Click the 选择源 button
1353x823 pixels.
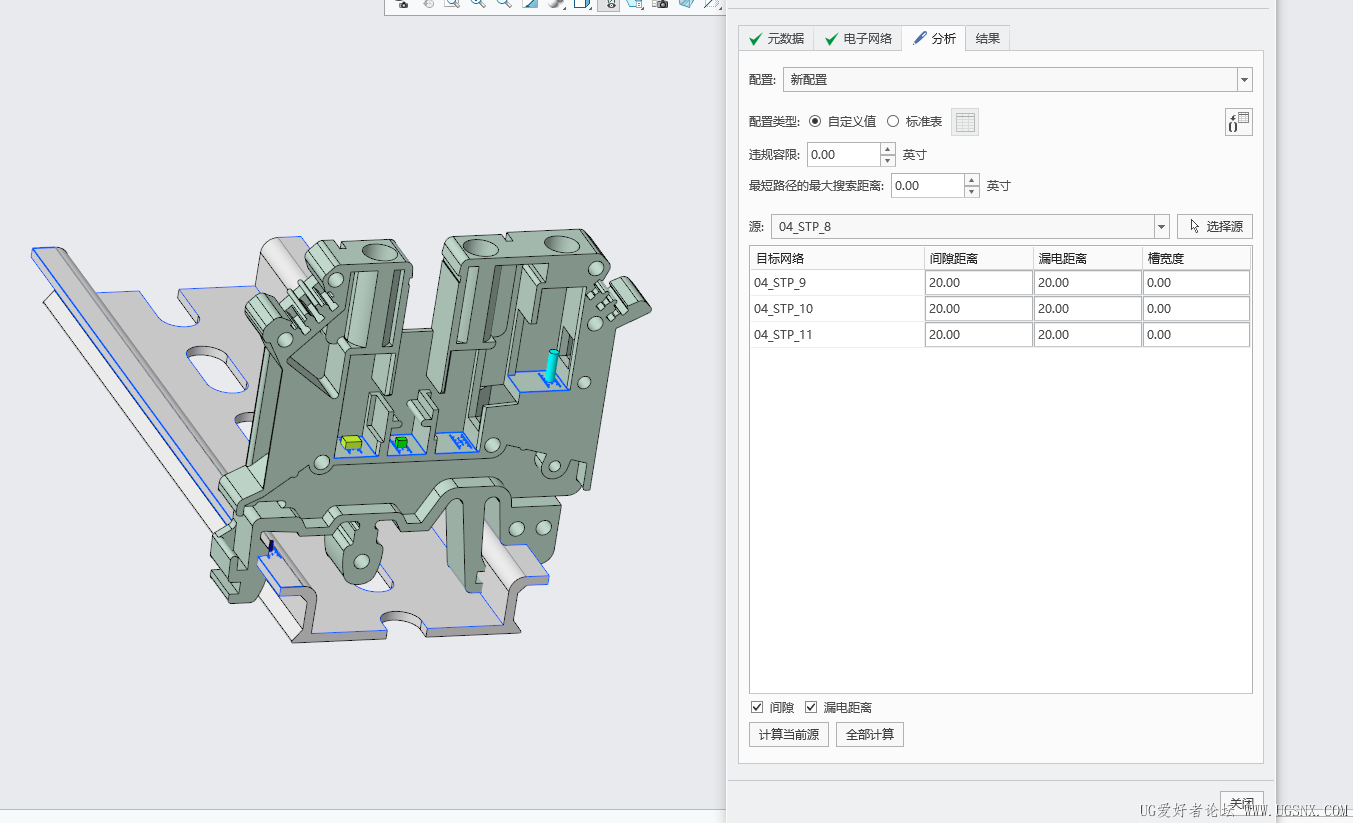[x=1215, y=227]
